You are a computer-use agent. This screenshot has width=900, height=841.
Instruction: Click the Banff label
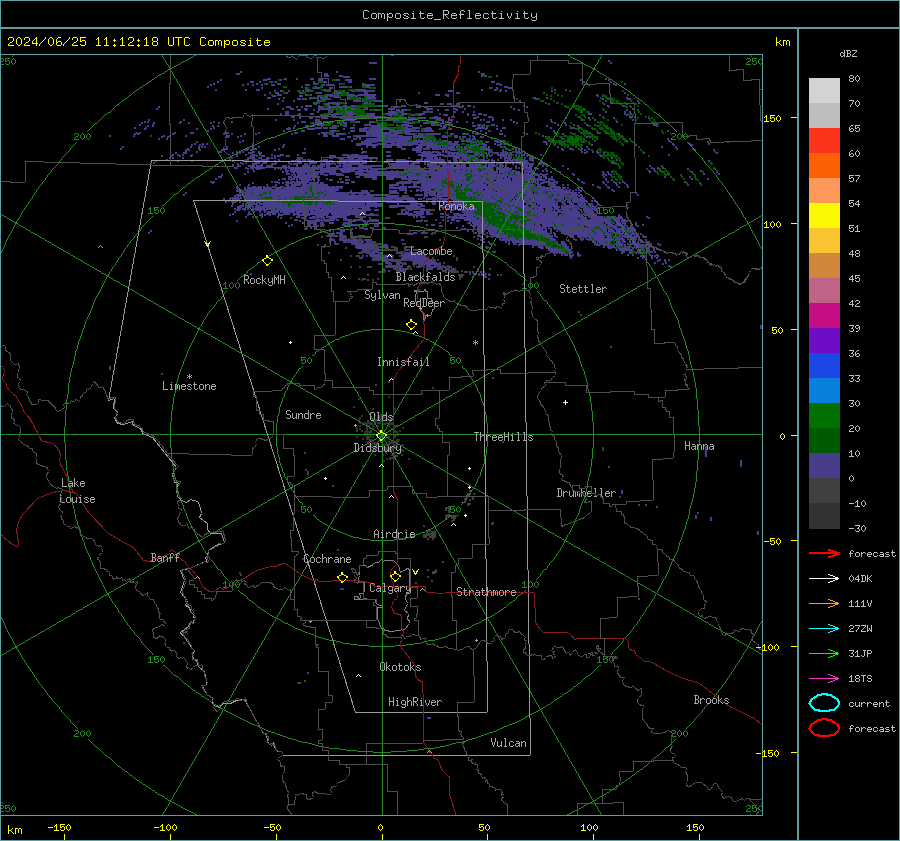165,557
